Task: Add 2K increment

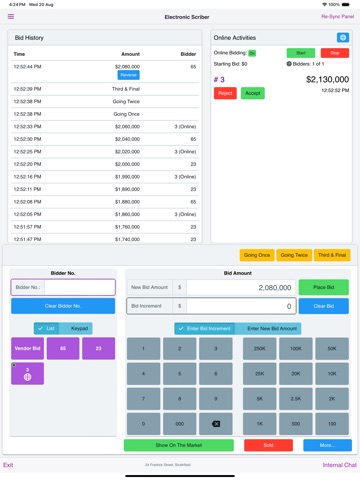Action: pos(332,399)
